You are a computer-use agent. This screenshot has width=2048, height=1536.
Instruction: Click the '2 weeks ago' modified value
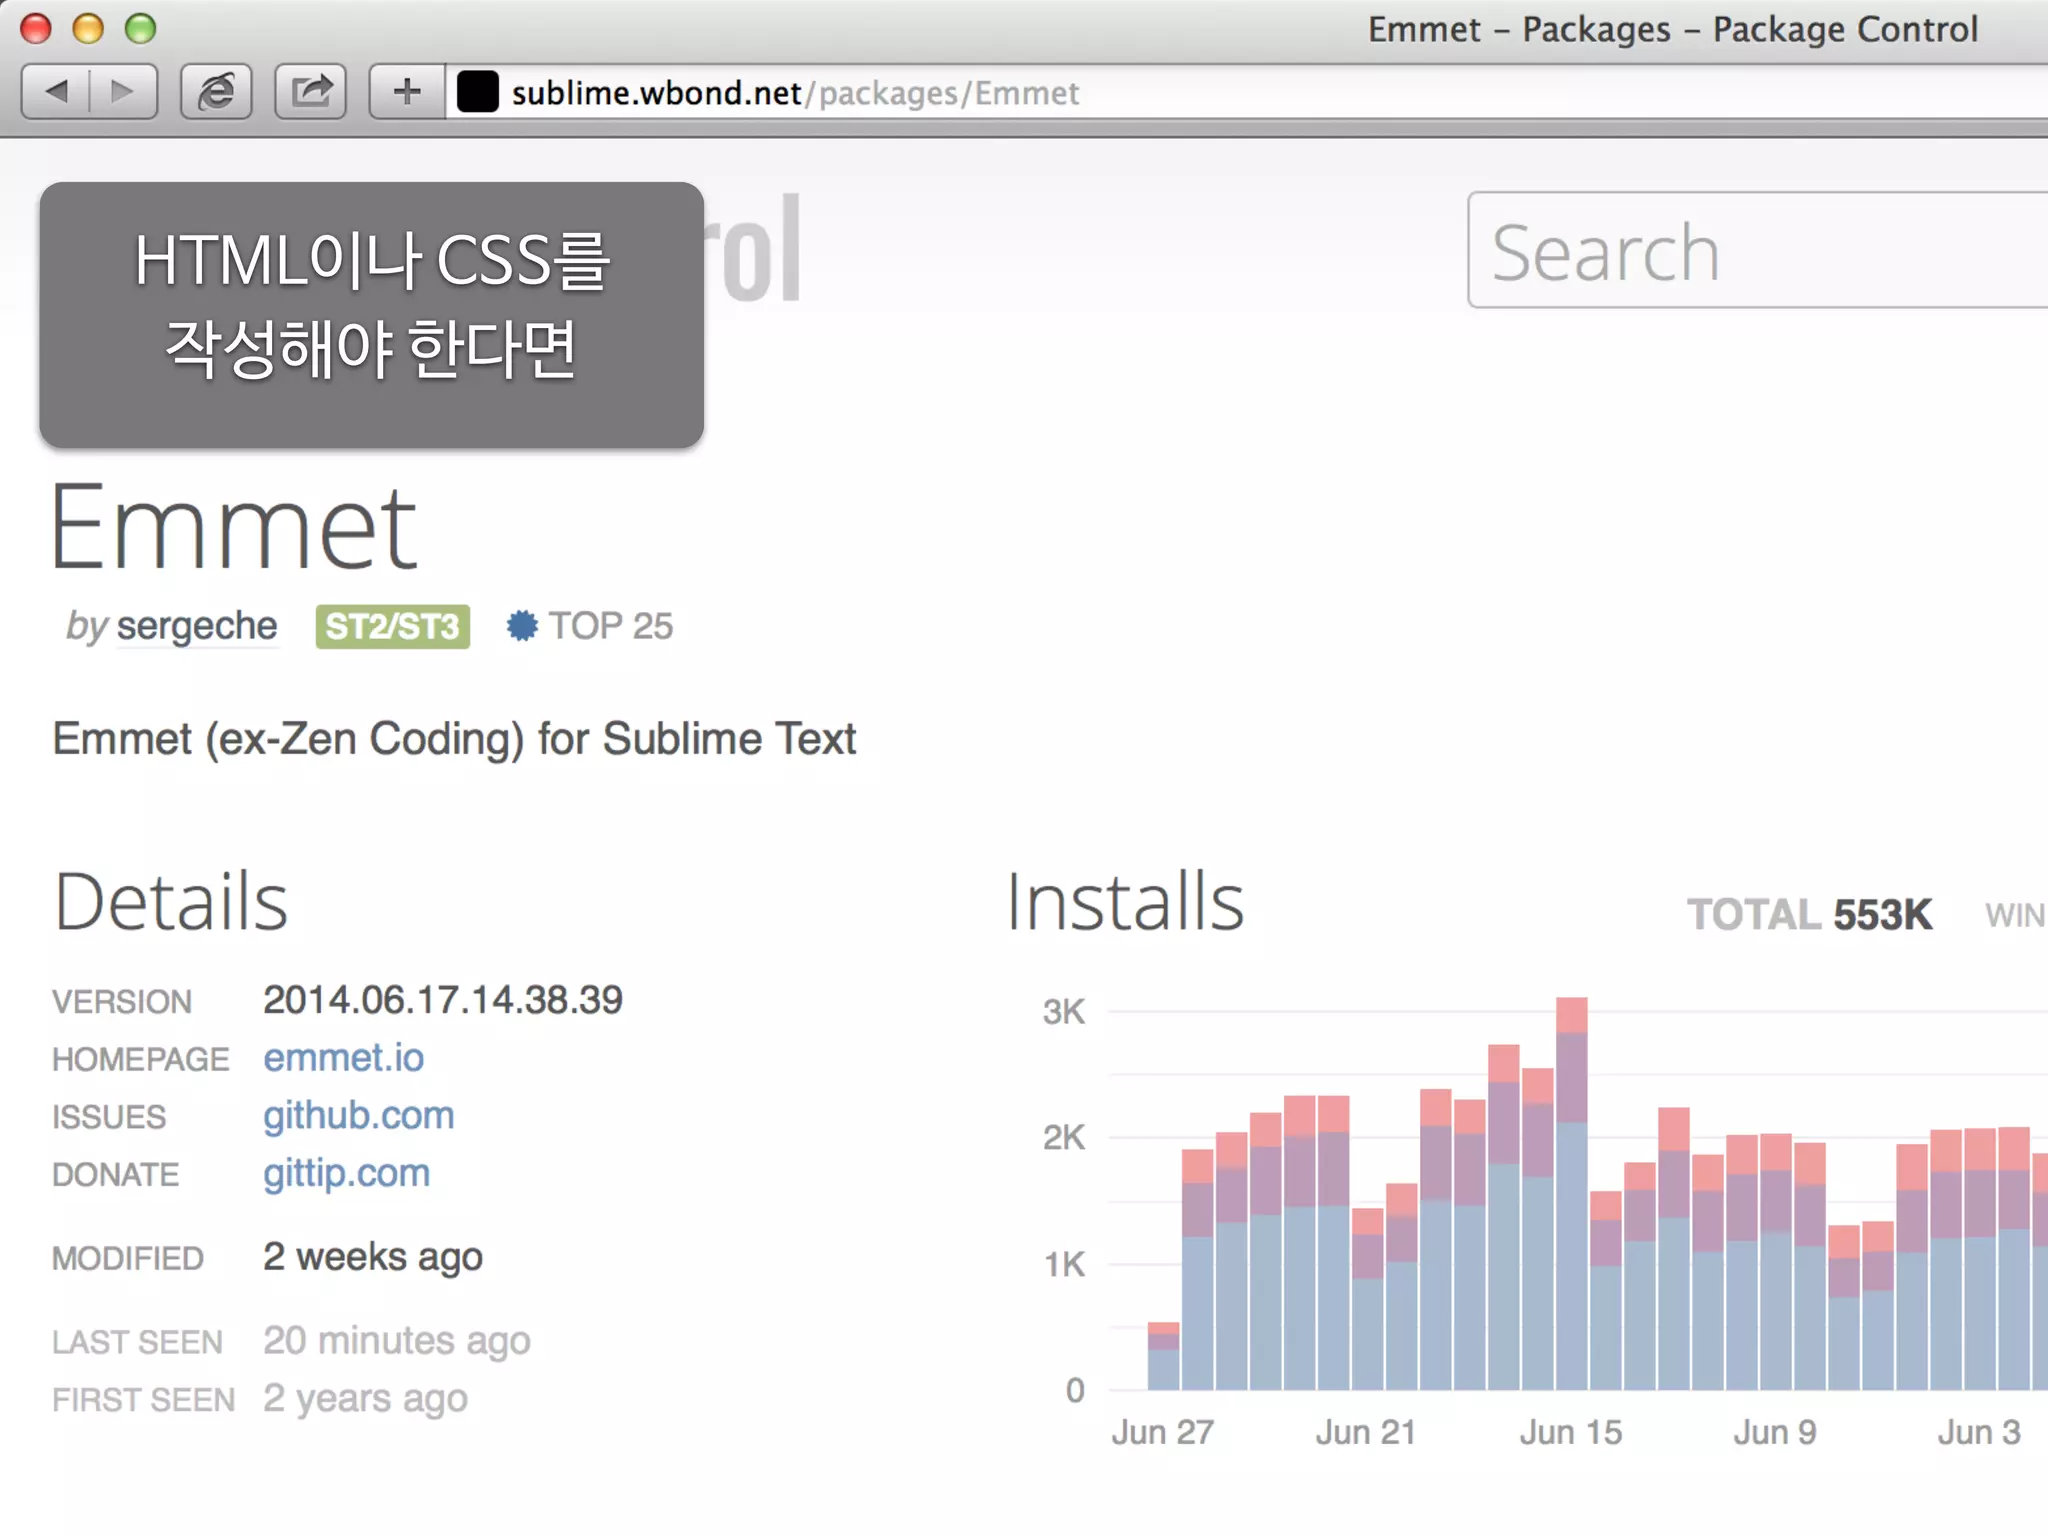tap(372, 1257)
